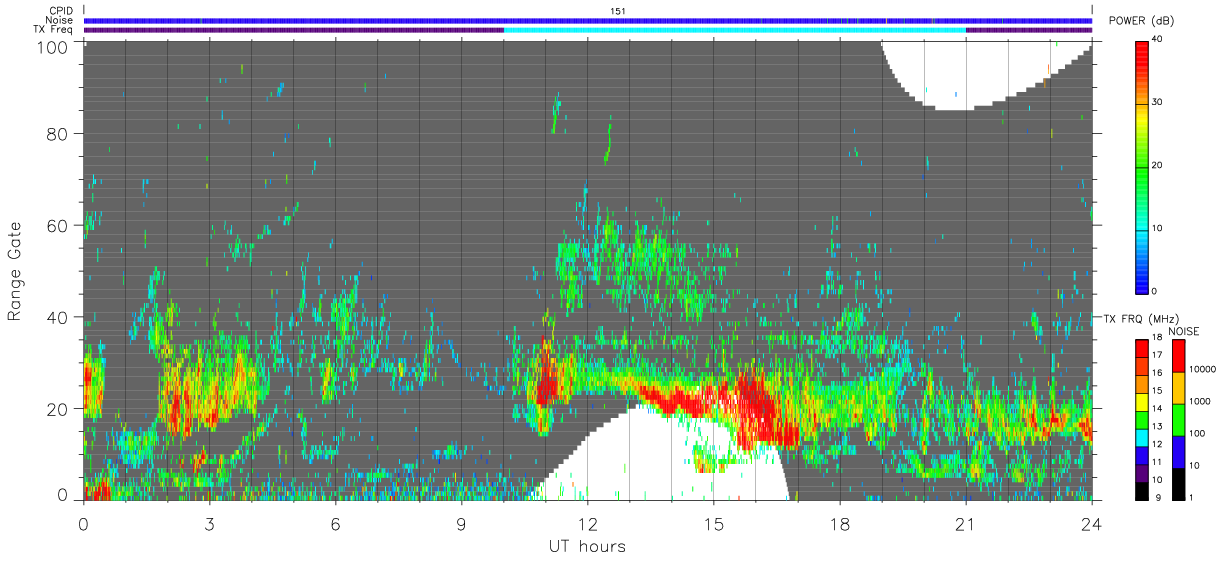1228x567 pixels.
Task: Click the 18 tick on TX FRQ legend
Action: 1157,338
